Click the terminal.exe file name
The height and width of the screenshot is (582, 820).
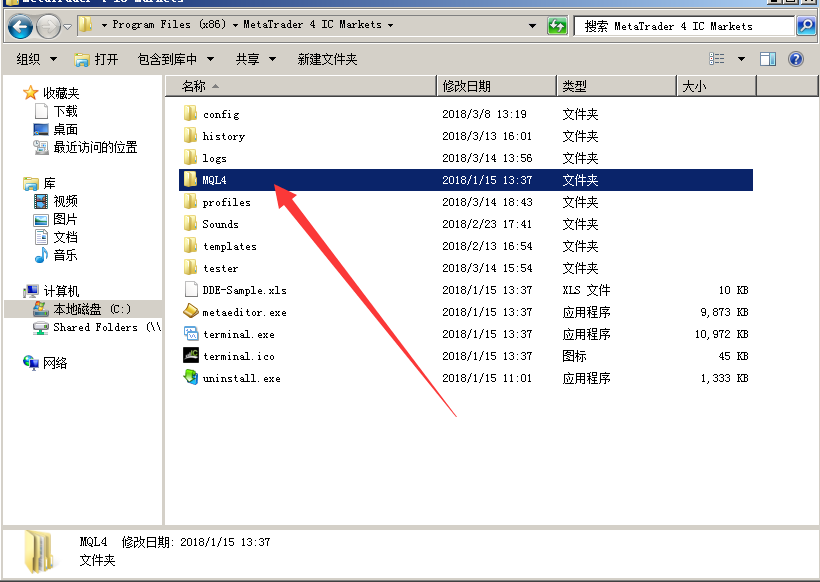(x=238, y=334)
